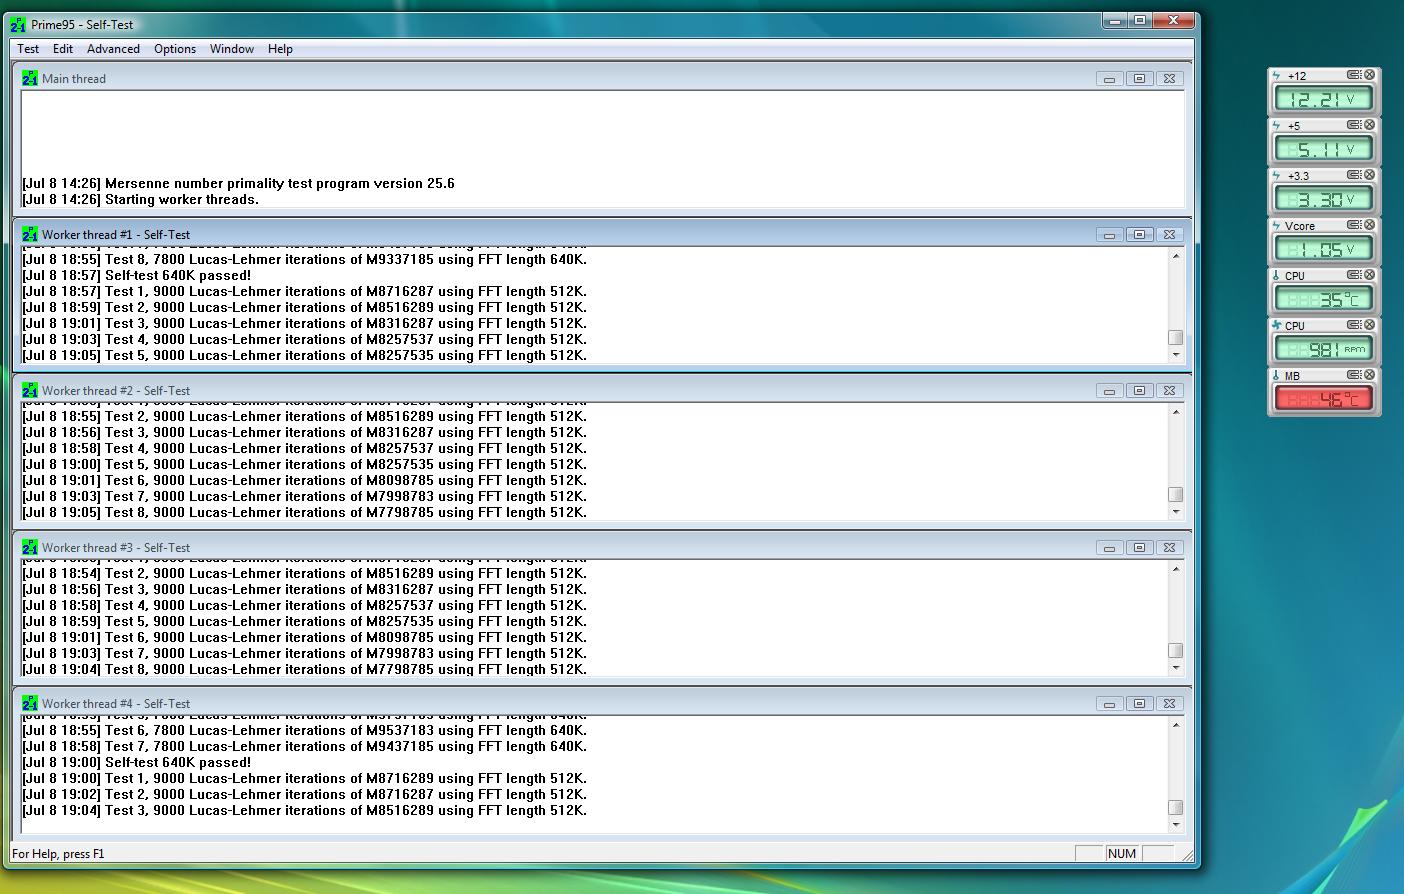The image size is (1404, 894).
Task: Click the scroll-up arrow in Worker thread #3
Action: point(1176,569)
